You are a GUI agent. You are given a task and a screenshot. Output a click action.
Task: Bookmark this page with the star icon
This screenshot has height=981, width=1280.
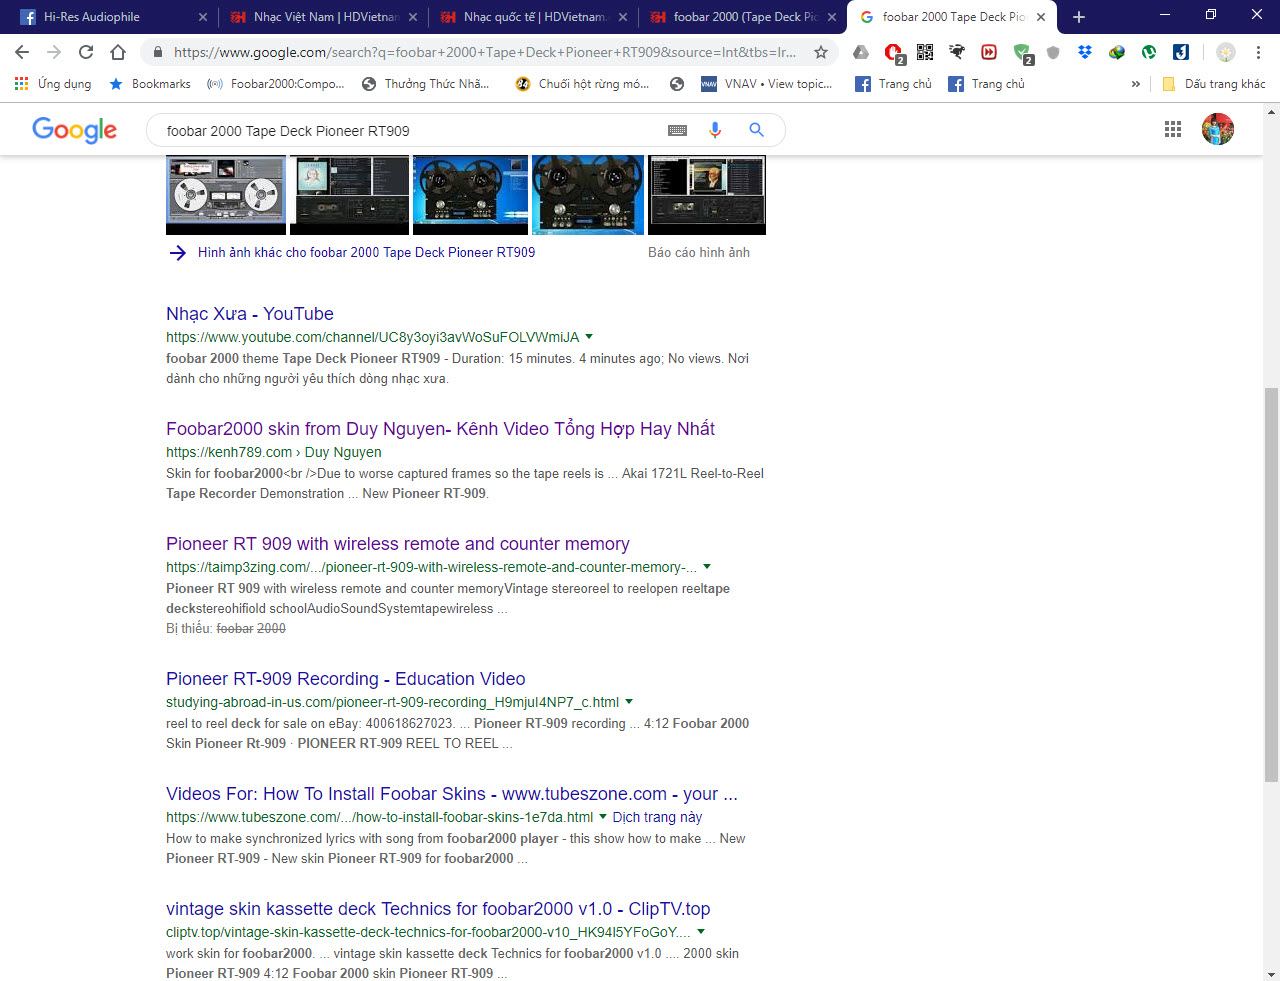coord(821,52)
